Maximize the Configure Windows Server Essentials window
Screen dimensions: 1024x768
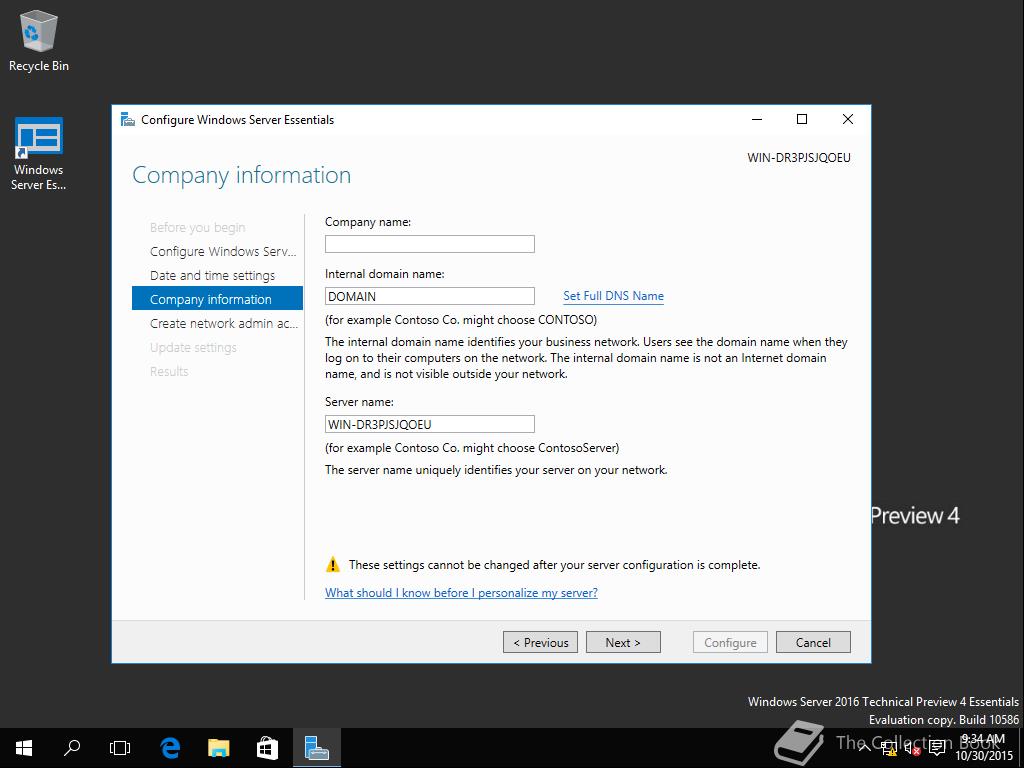pyautogui.click(x=802, y=119)
